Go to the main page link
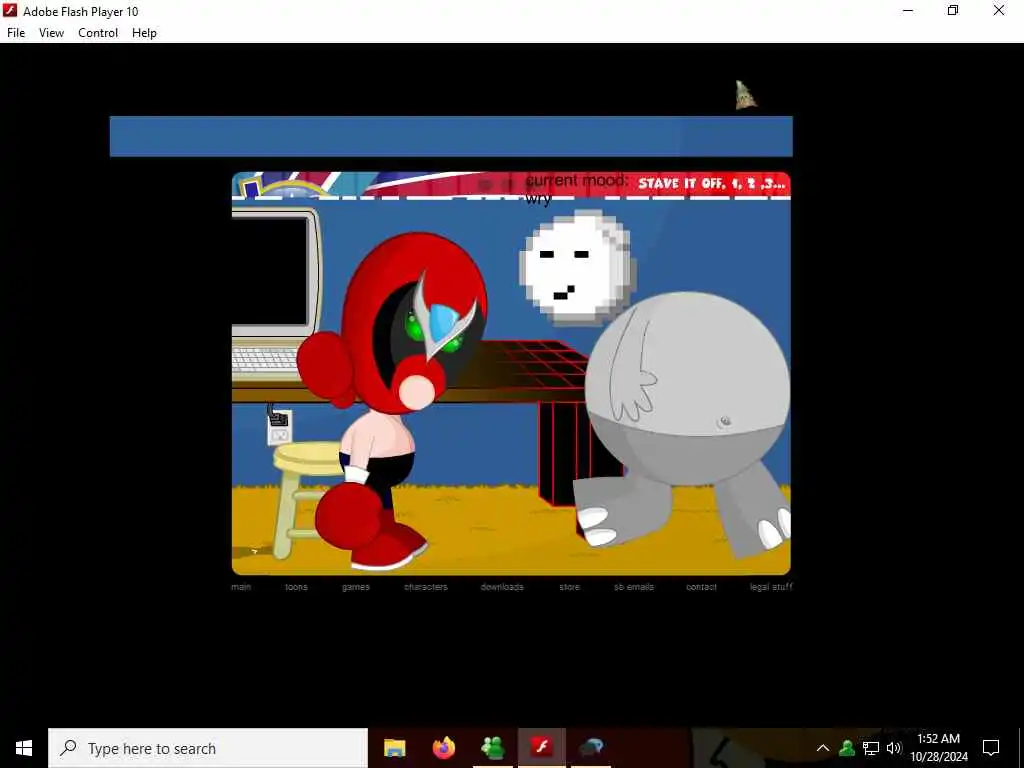This screenshot has width=1024, height=768. click(x=241, y=586)
